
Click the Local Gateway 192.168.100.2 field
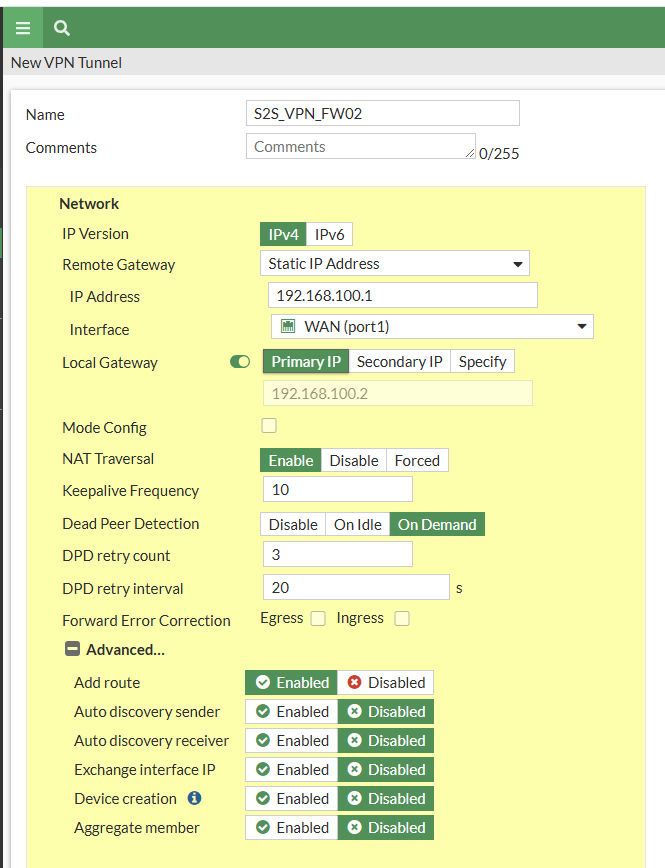pyautogui.click(x=398, y=393)
